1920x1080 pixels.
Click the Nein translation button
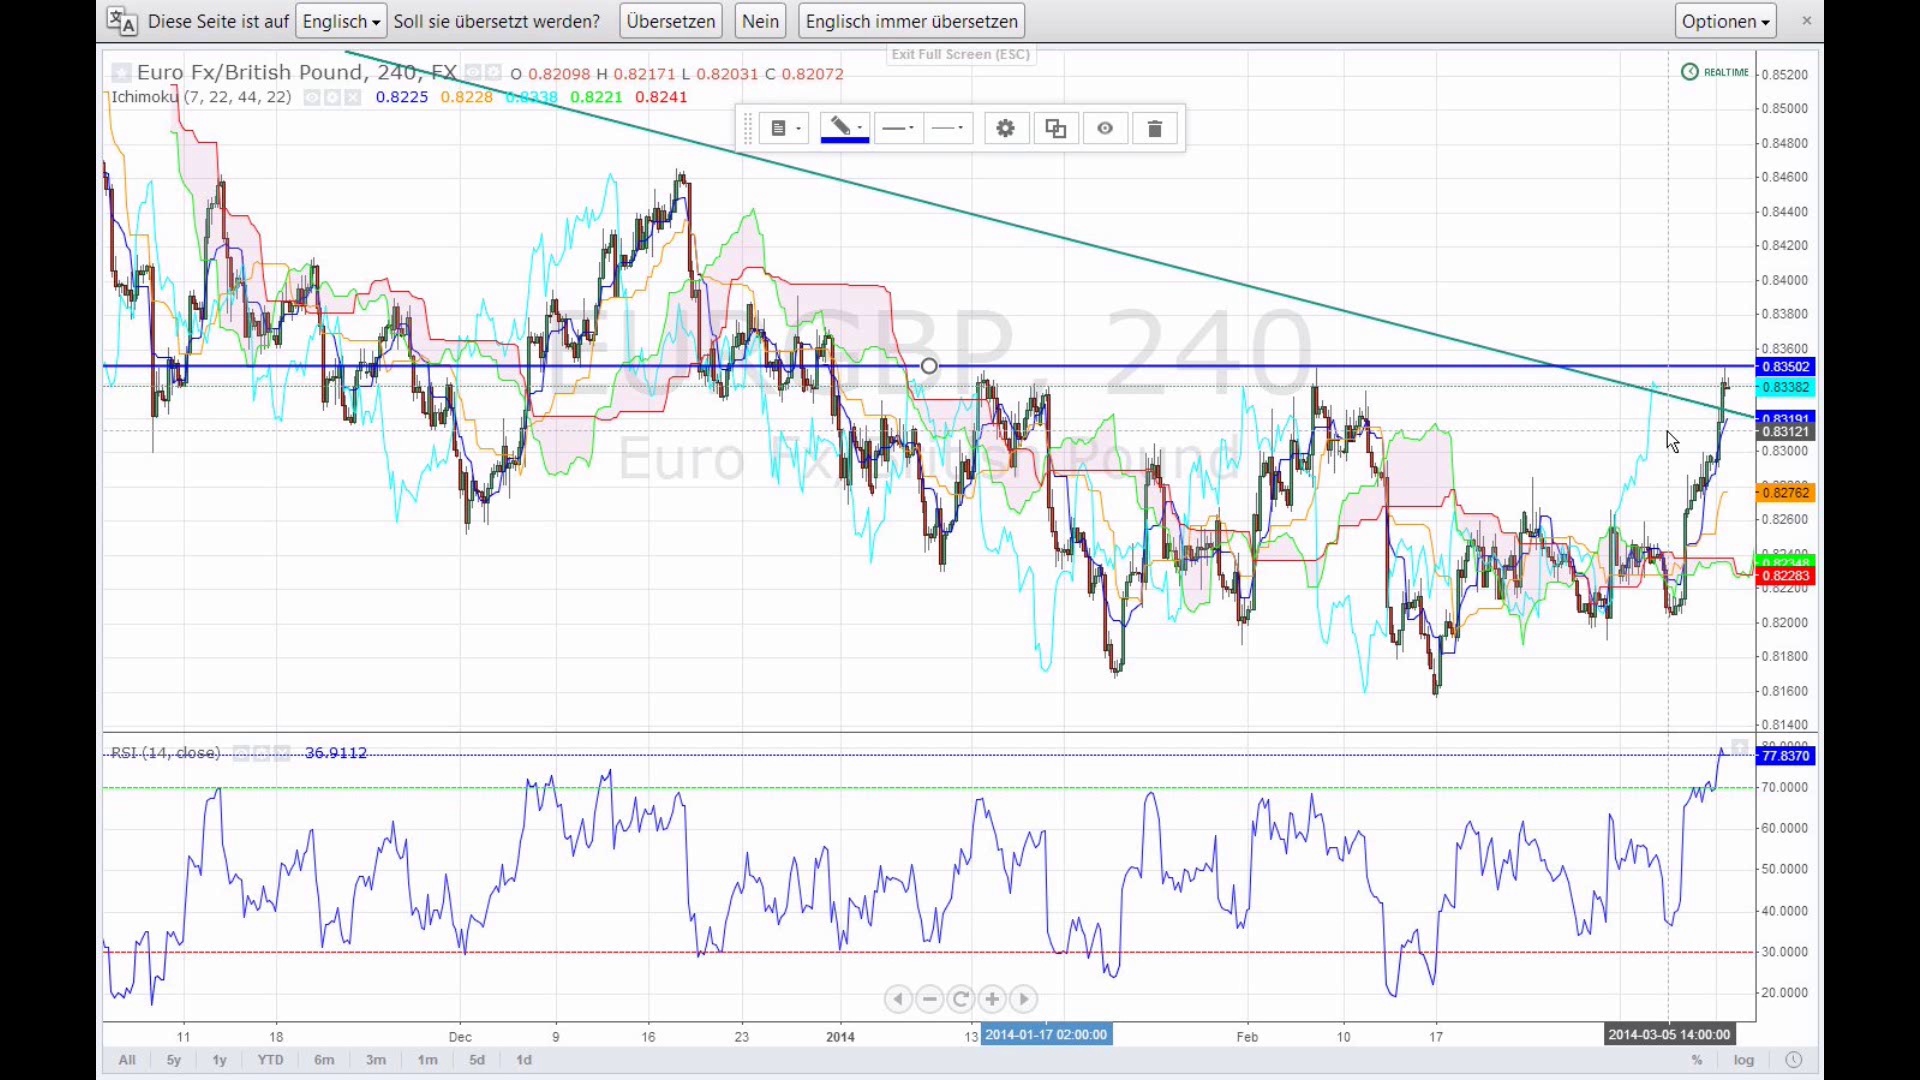pyautogui.click(x=761, y=21)
